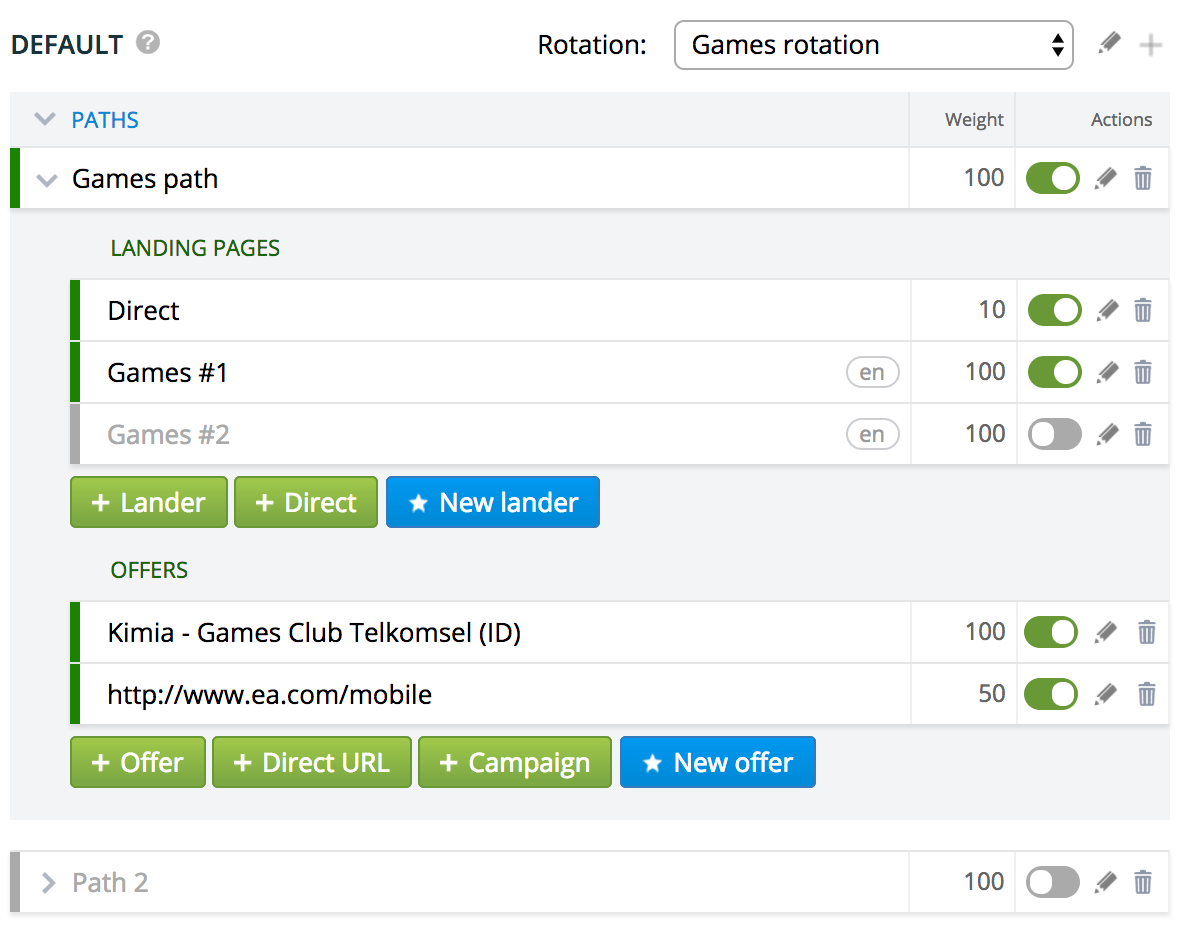Image resolution: width=1180 pixels, height=930 pixels.
Task: Click the pencil icon next to Rotation dropdown
Action: pos(1109,45)
